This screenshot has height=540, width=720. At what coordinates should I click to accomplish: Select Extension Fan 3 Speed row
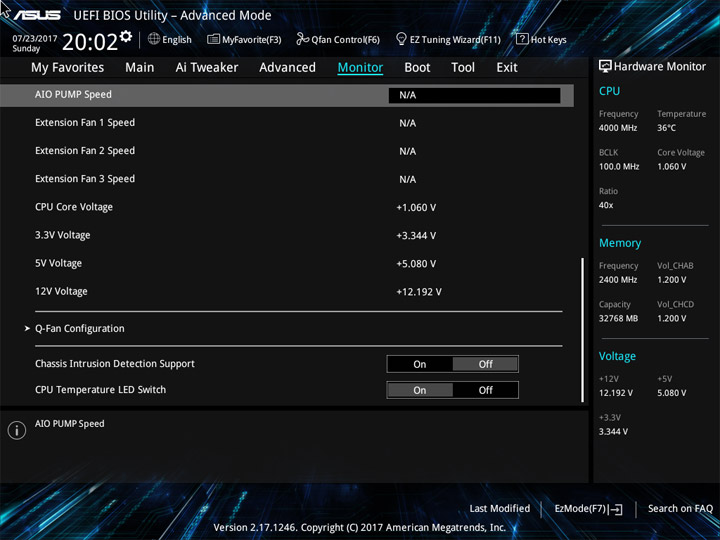pyautogui.click(x=85, y=179)
